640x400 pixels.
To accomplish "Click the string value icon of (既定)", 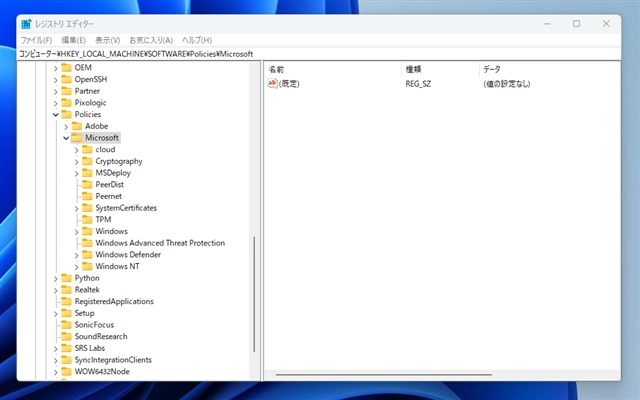I will [x=272, y=84].
